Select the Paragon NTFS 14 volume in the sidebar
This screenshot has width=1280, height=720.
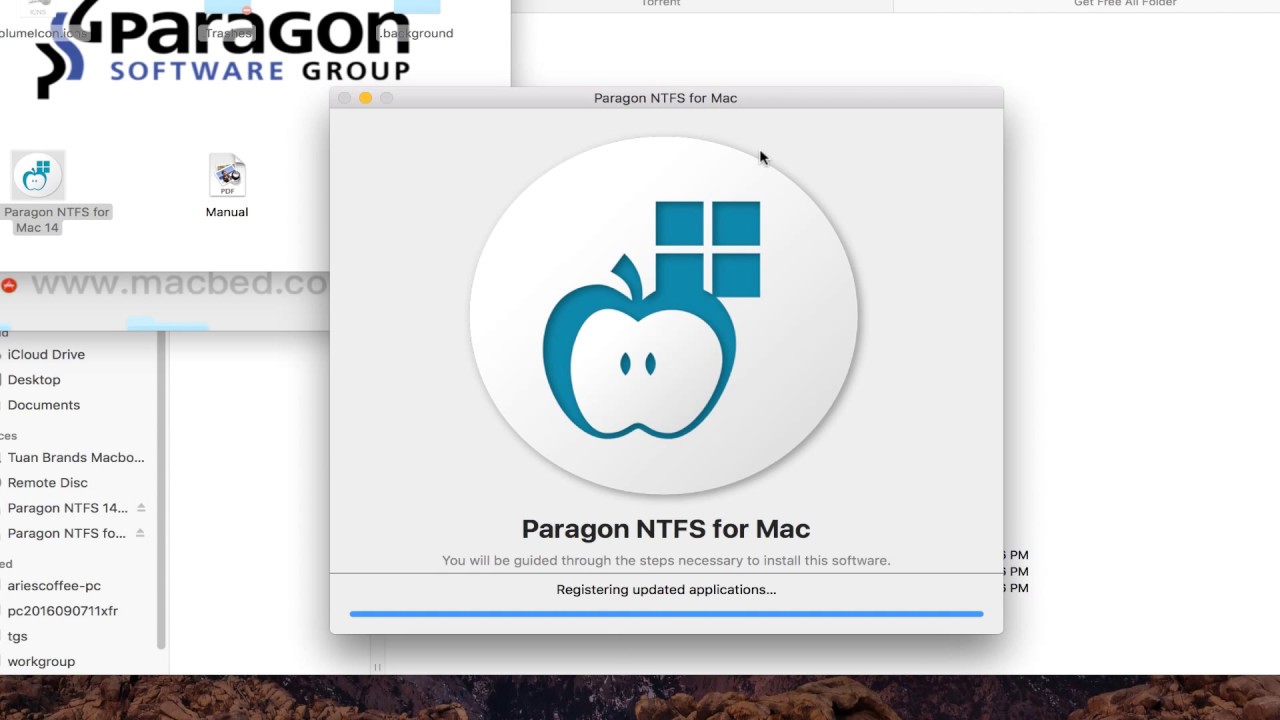click(x=68, y=508)
